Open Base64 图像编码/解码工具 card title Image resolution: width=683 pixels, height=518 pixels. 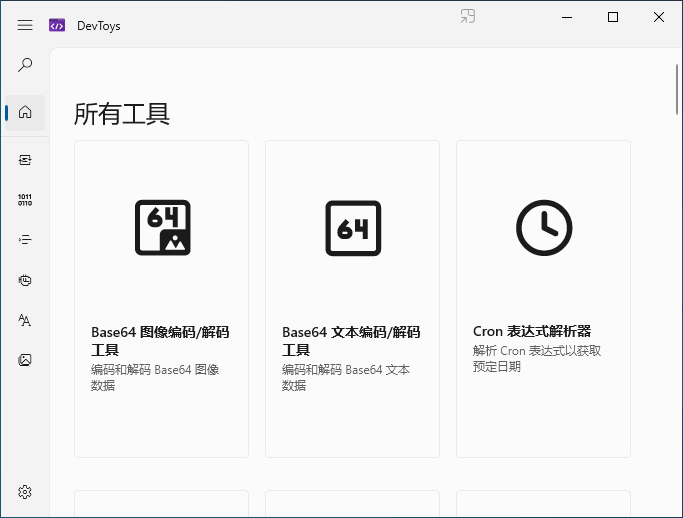[160, 341]
